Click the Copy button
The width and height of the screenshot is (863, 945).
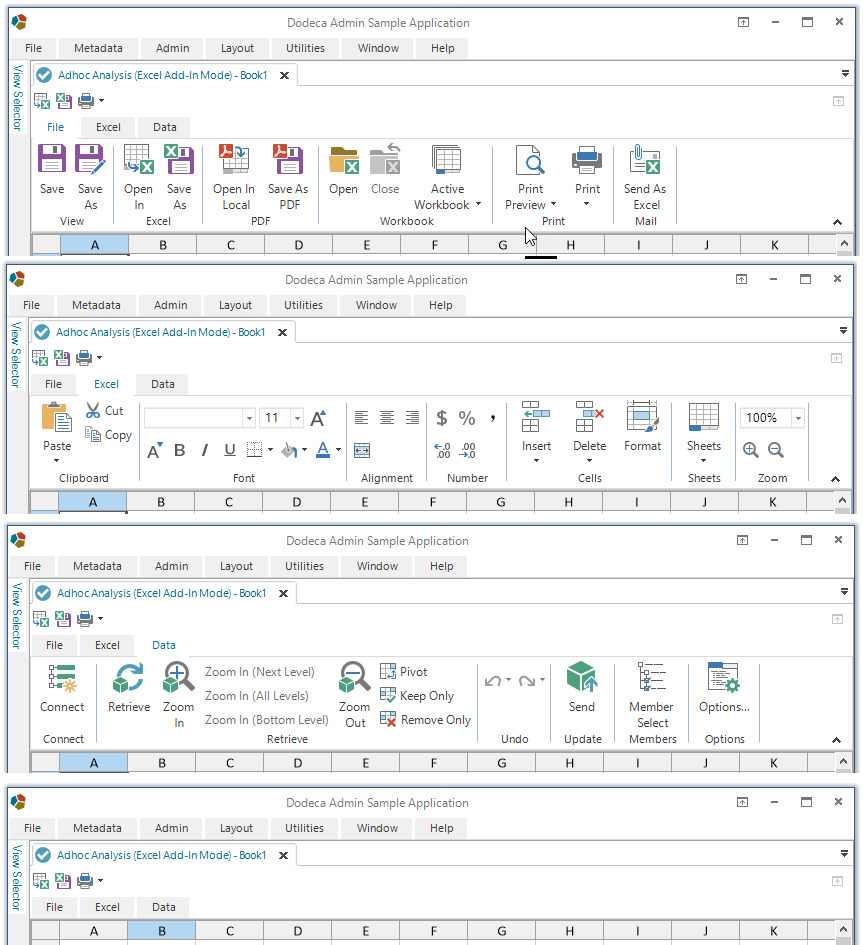pyautogui.click(x=108, y=435)
